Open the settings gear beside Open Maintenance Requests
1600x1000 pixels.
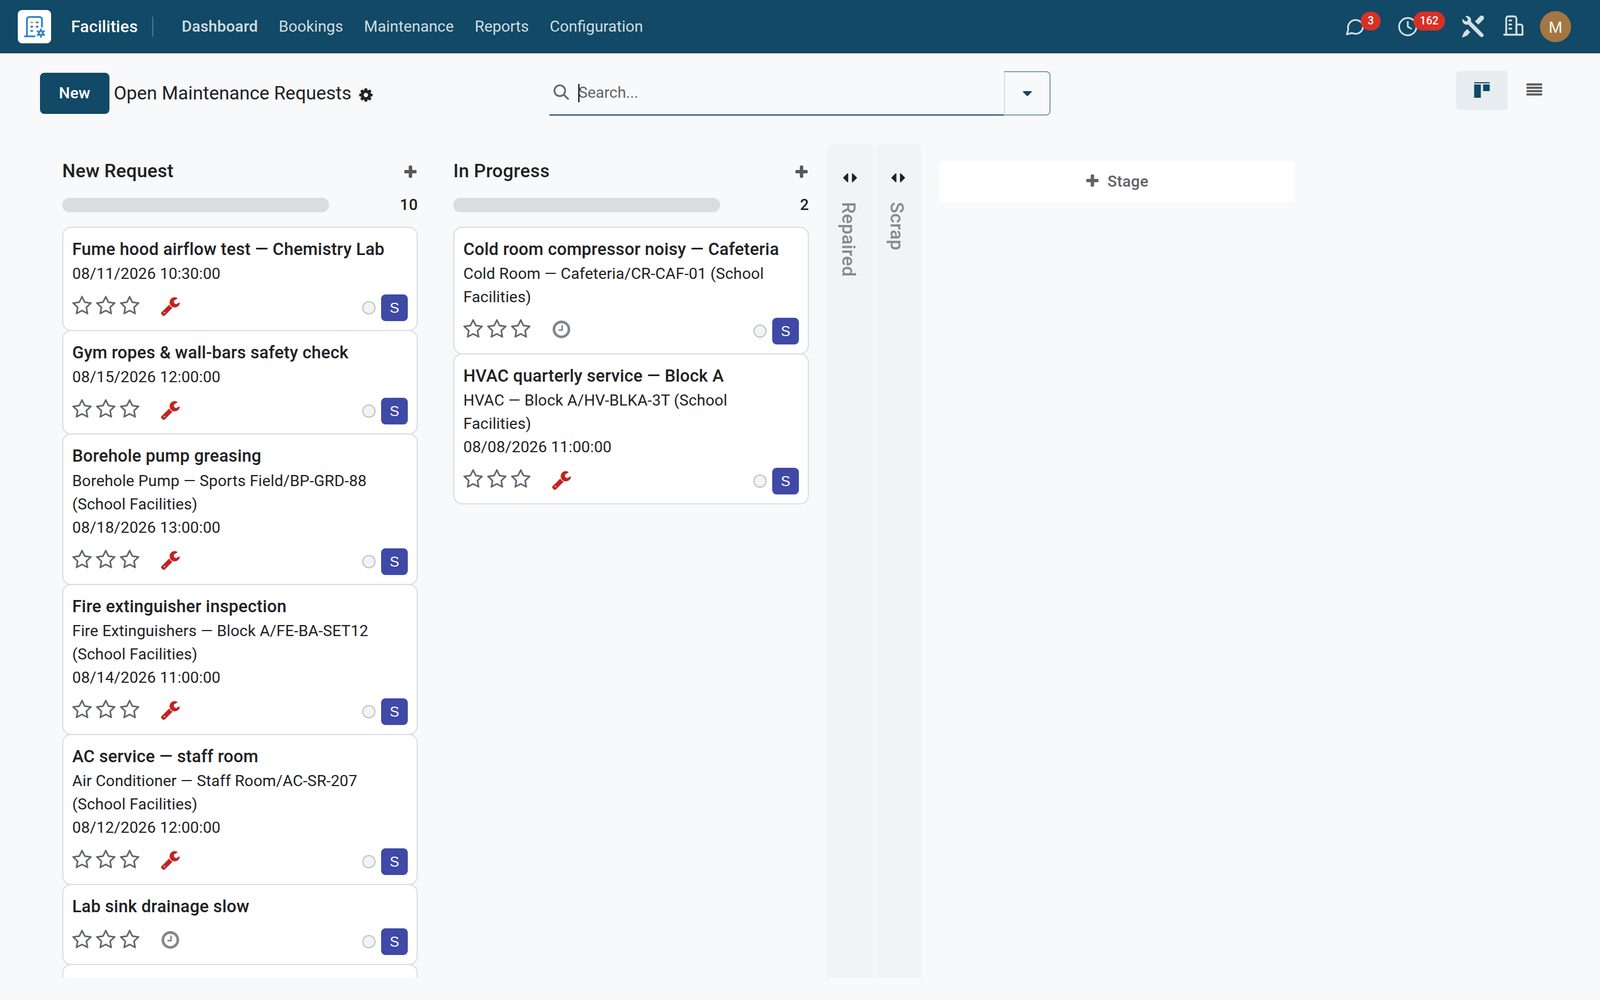(x=366, y=95)
